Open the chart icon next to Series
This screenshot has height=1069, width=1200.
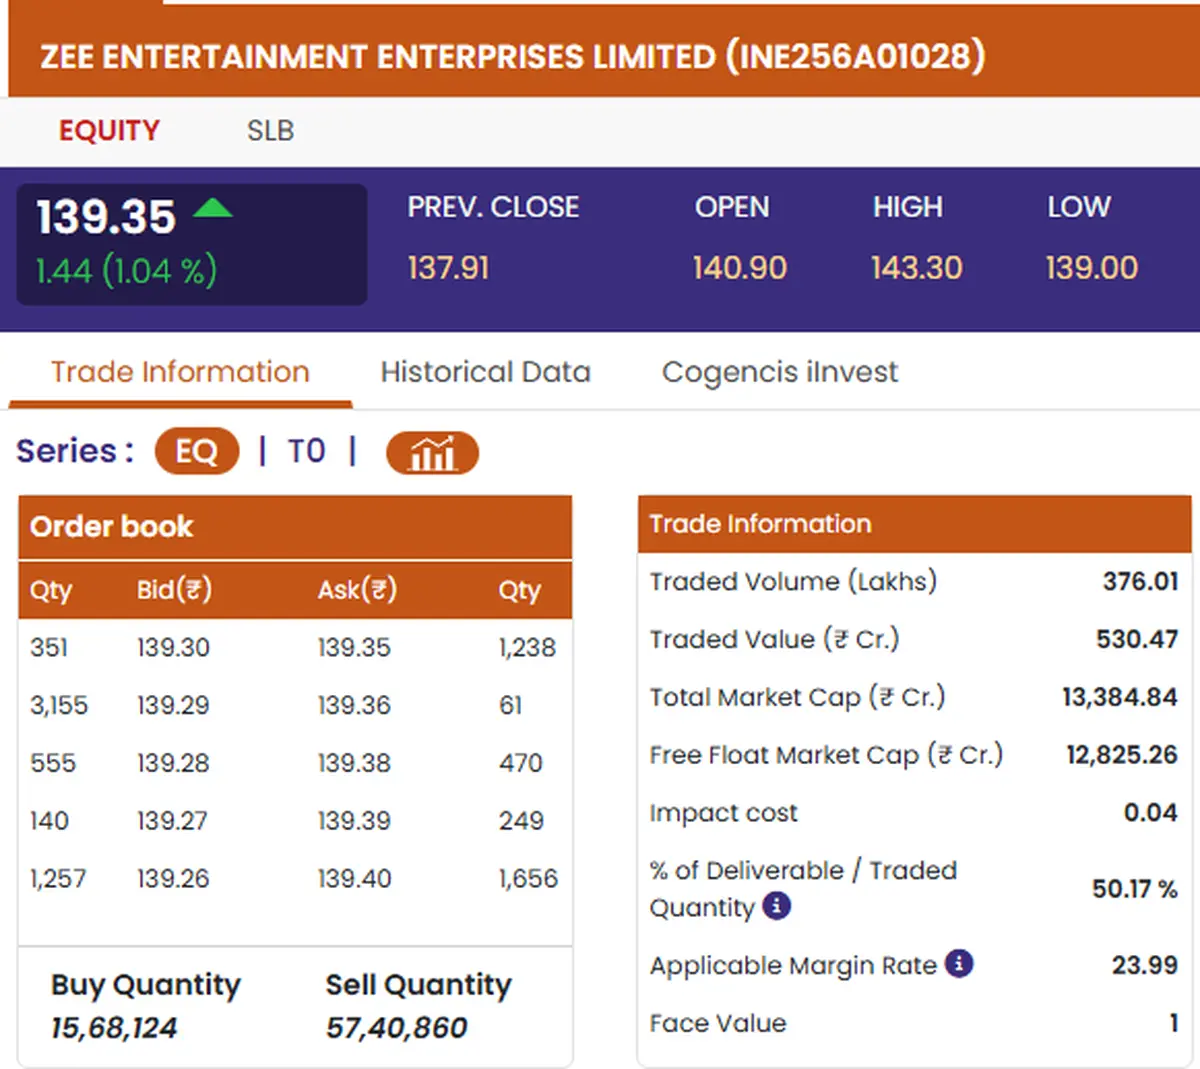pos(432,453)
